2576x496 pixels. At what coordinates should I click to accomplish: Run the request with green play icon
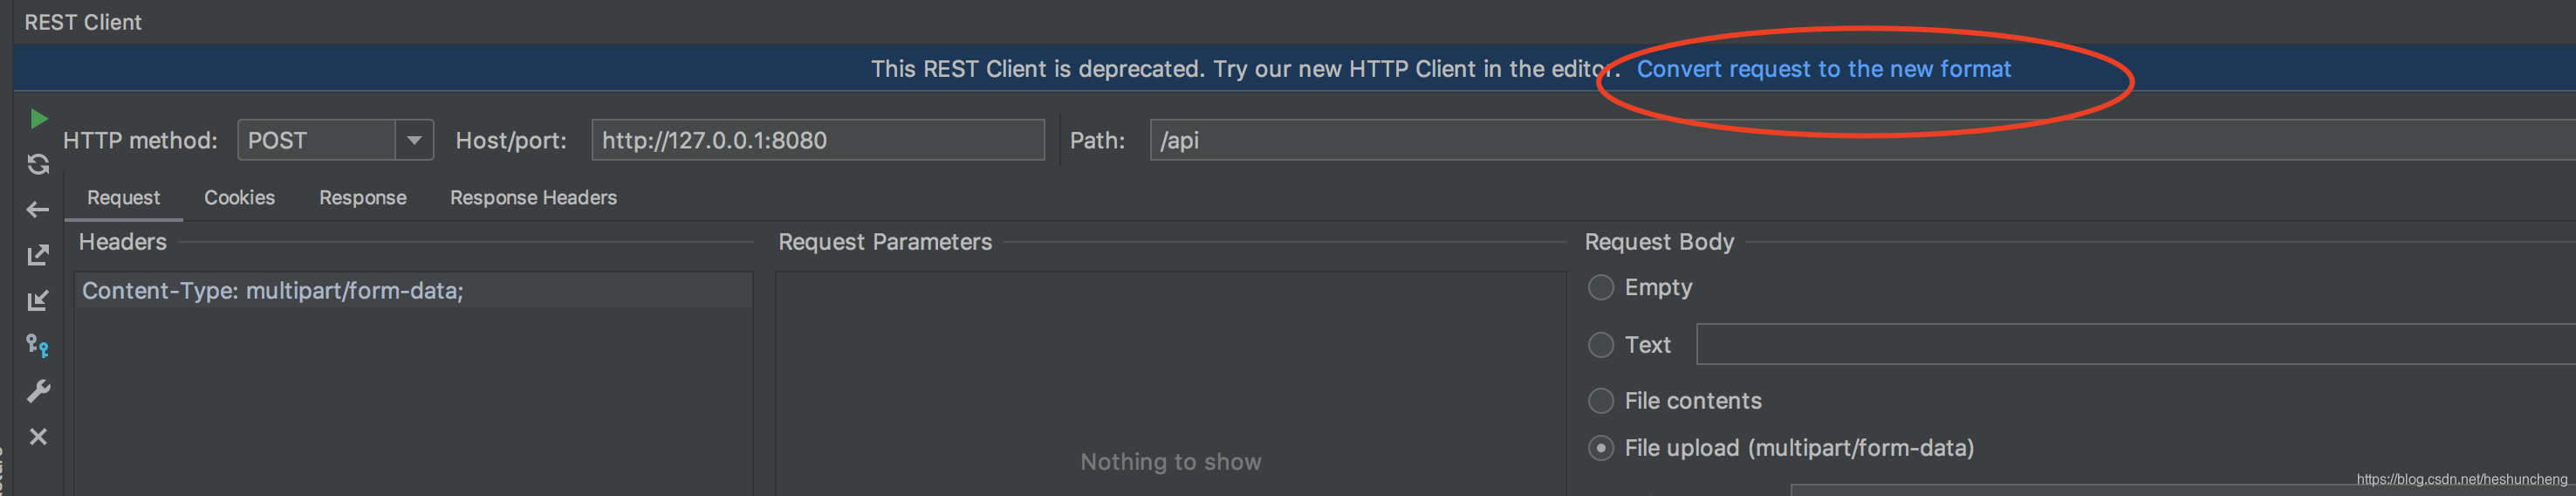click(x=38, y=119)
